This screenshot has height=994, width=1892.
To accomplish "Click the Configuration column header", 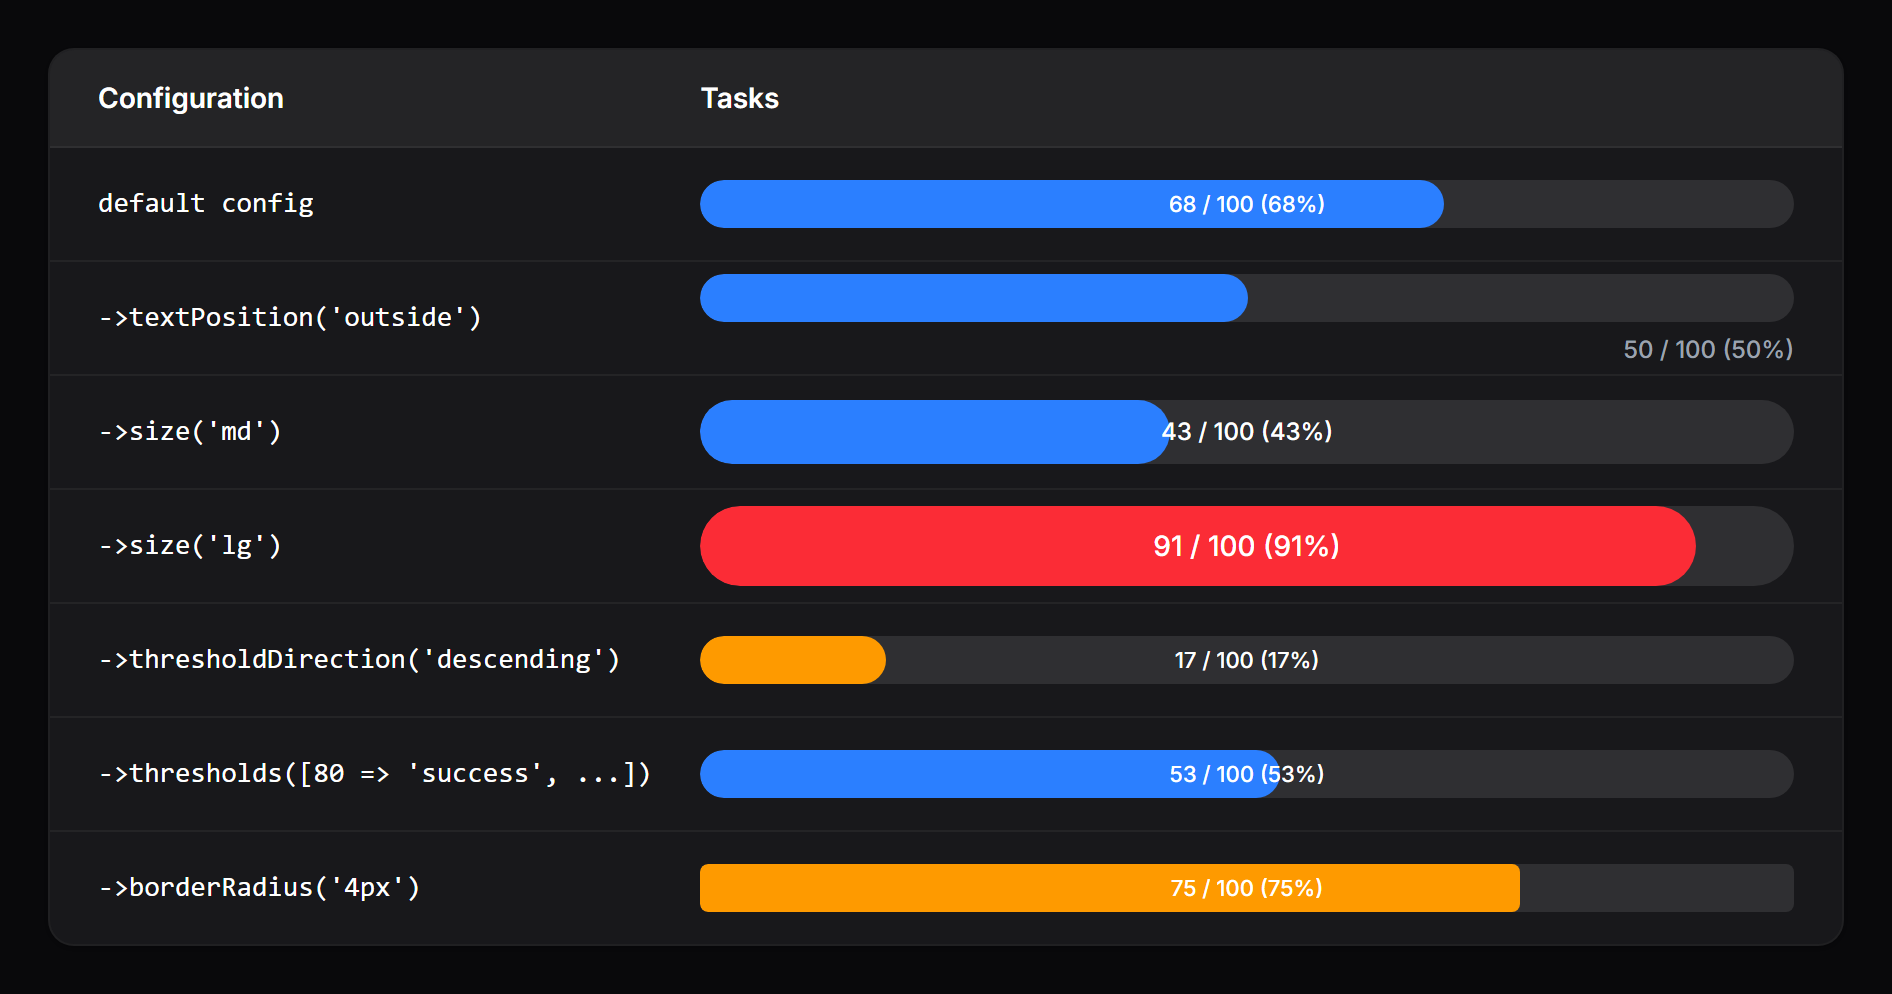I will click(190, 98).
